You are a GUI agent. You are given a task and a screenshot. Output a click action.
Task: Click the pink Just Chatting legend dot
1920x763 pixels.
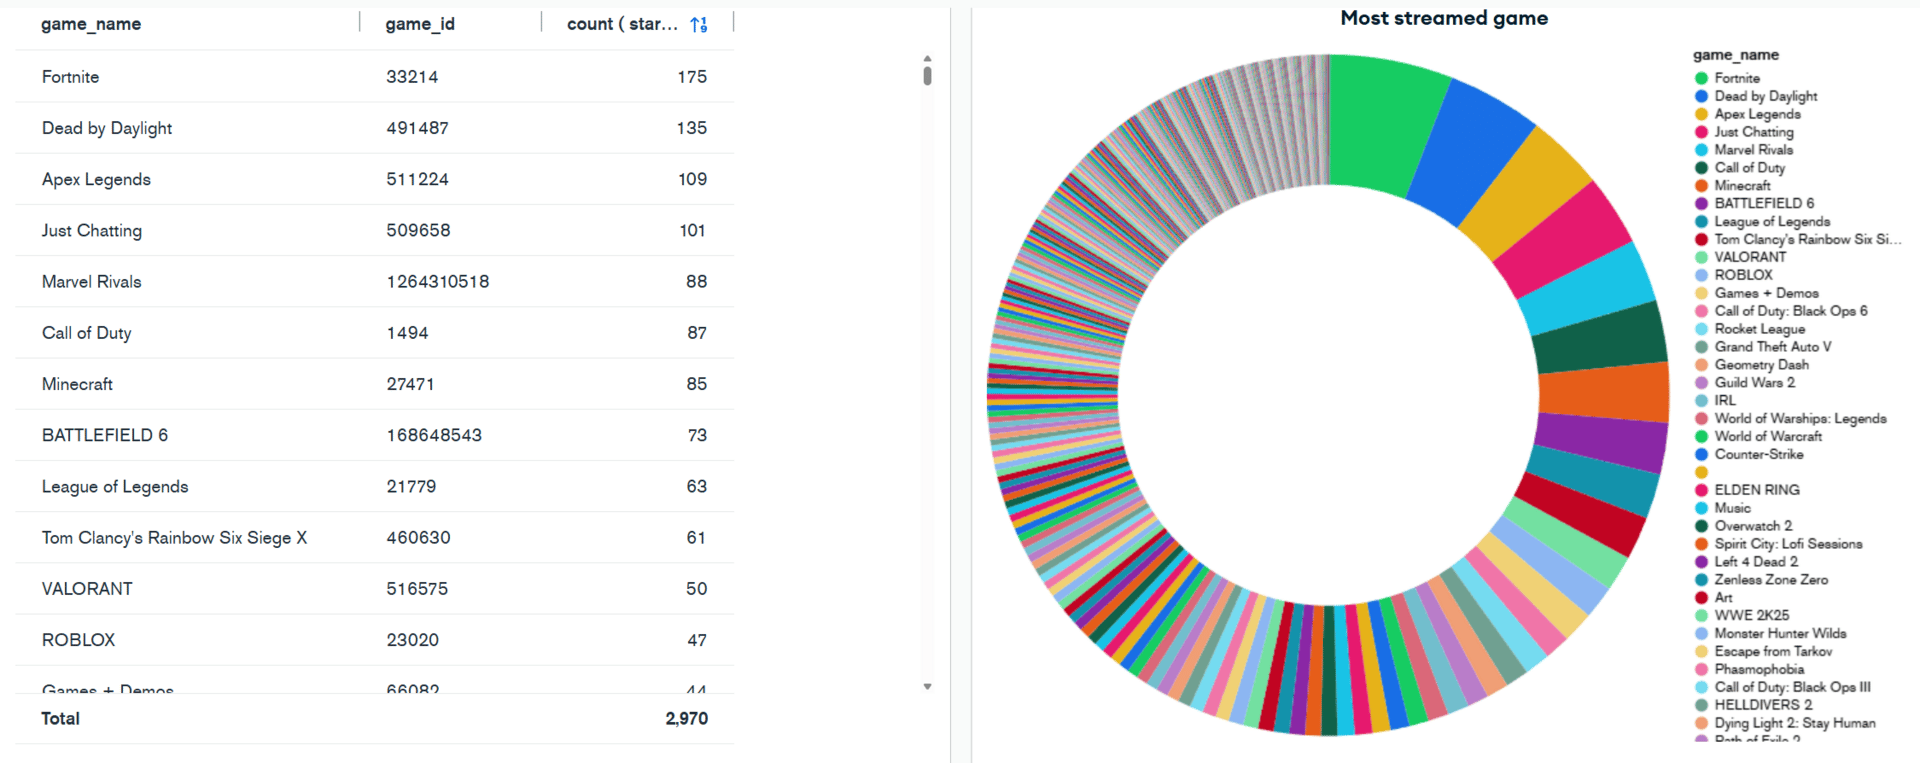click(x=1701, y=132)
